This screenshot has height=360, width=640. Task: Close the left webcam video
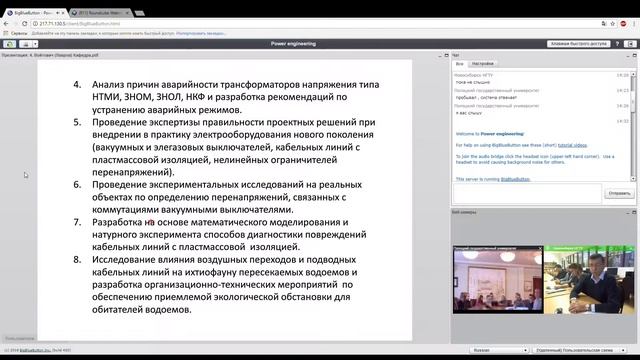click(x=540, y=248)
